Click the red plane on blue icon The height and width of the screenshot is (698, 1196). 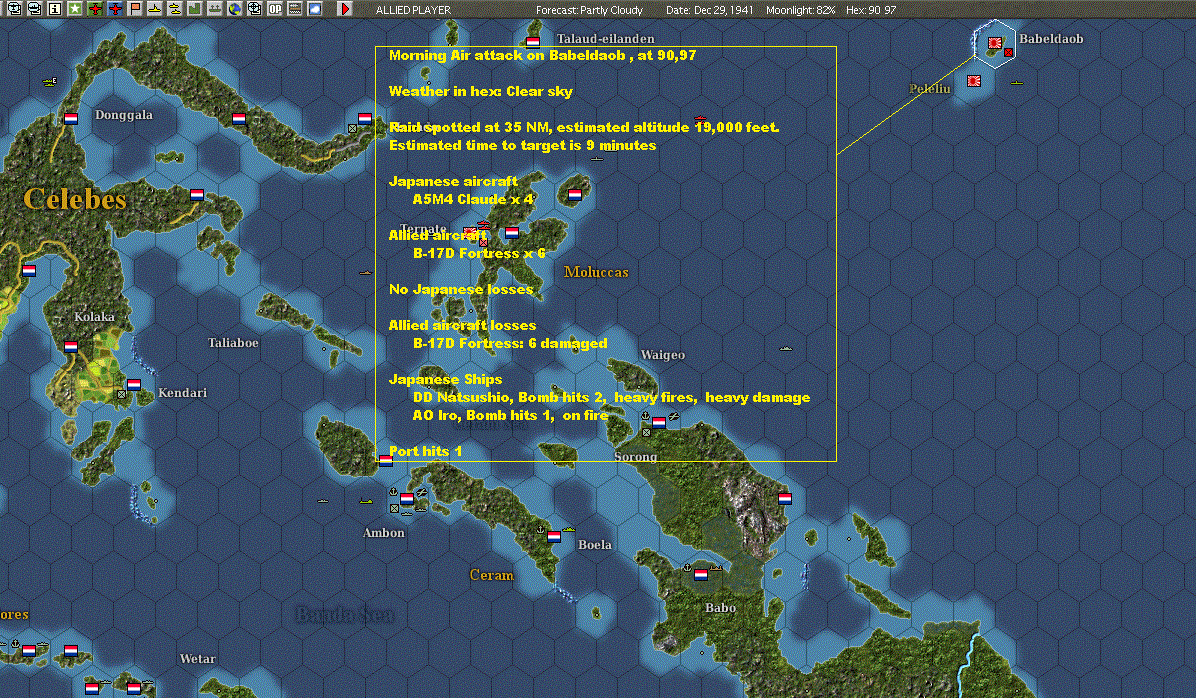(x=114, y=9)
